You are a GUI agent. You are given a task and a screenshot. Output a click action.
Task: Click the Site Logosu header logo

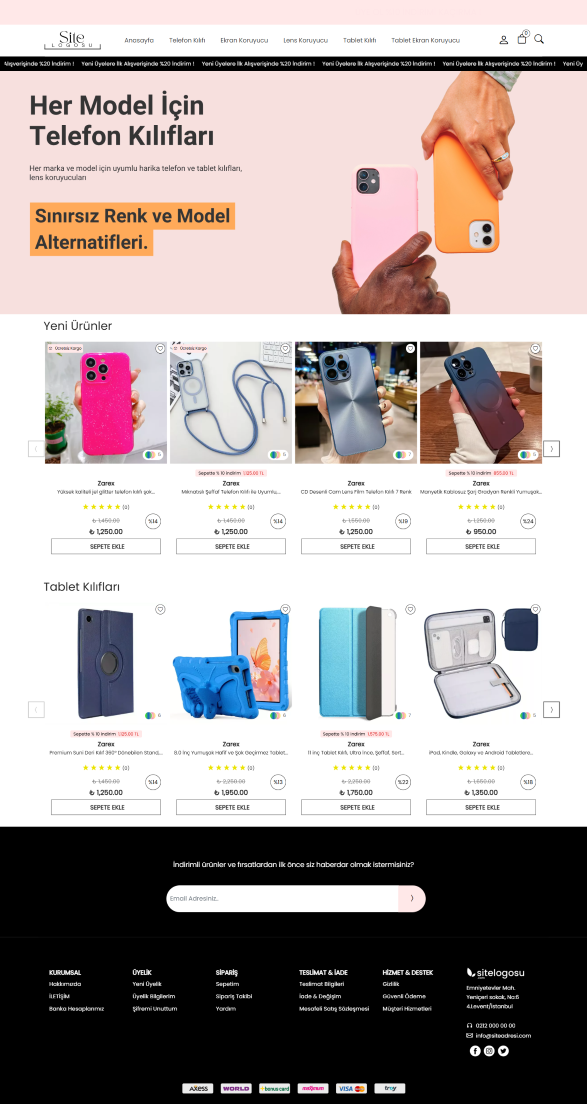(x=72, y=40)
